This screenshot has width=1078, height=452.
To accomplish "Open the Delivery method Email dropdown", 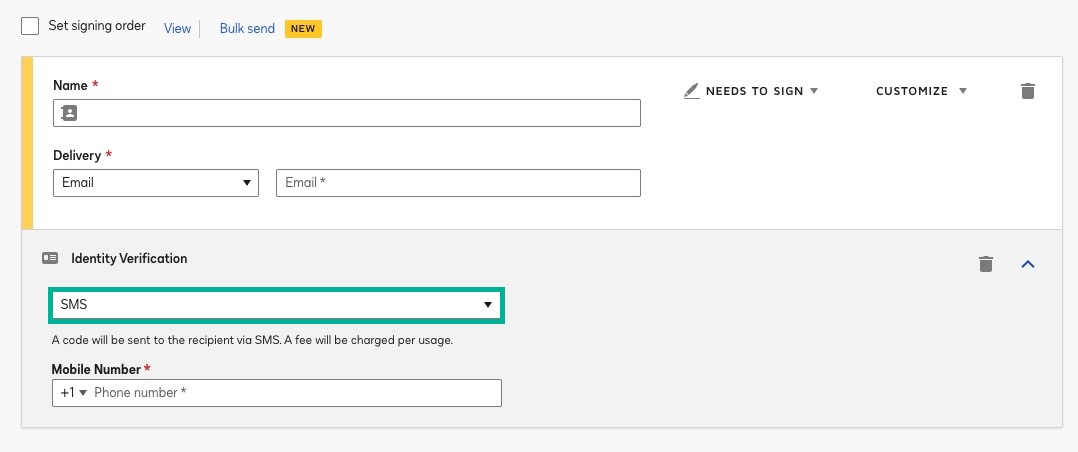I will click(x=155, y=183).
